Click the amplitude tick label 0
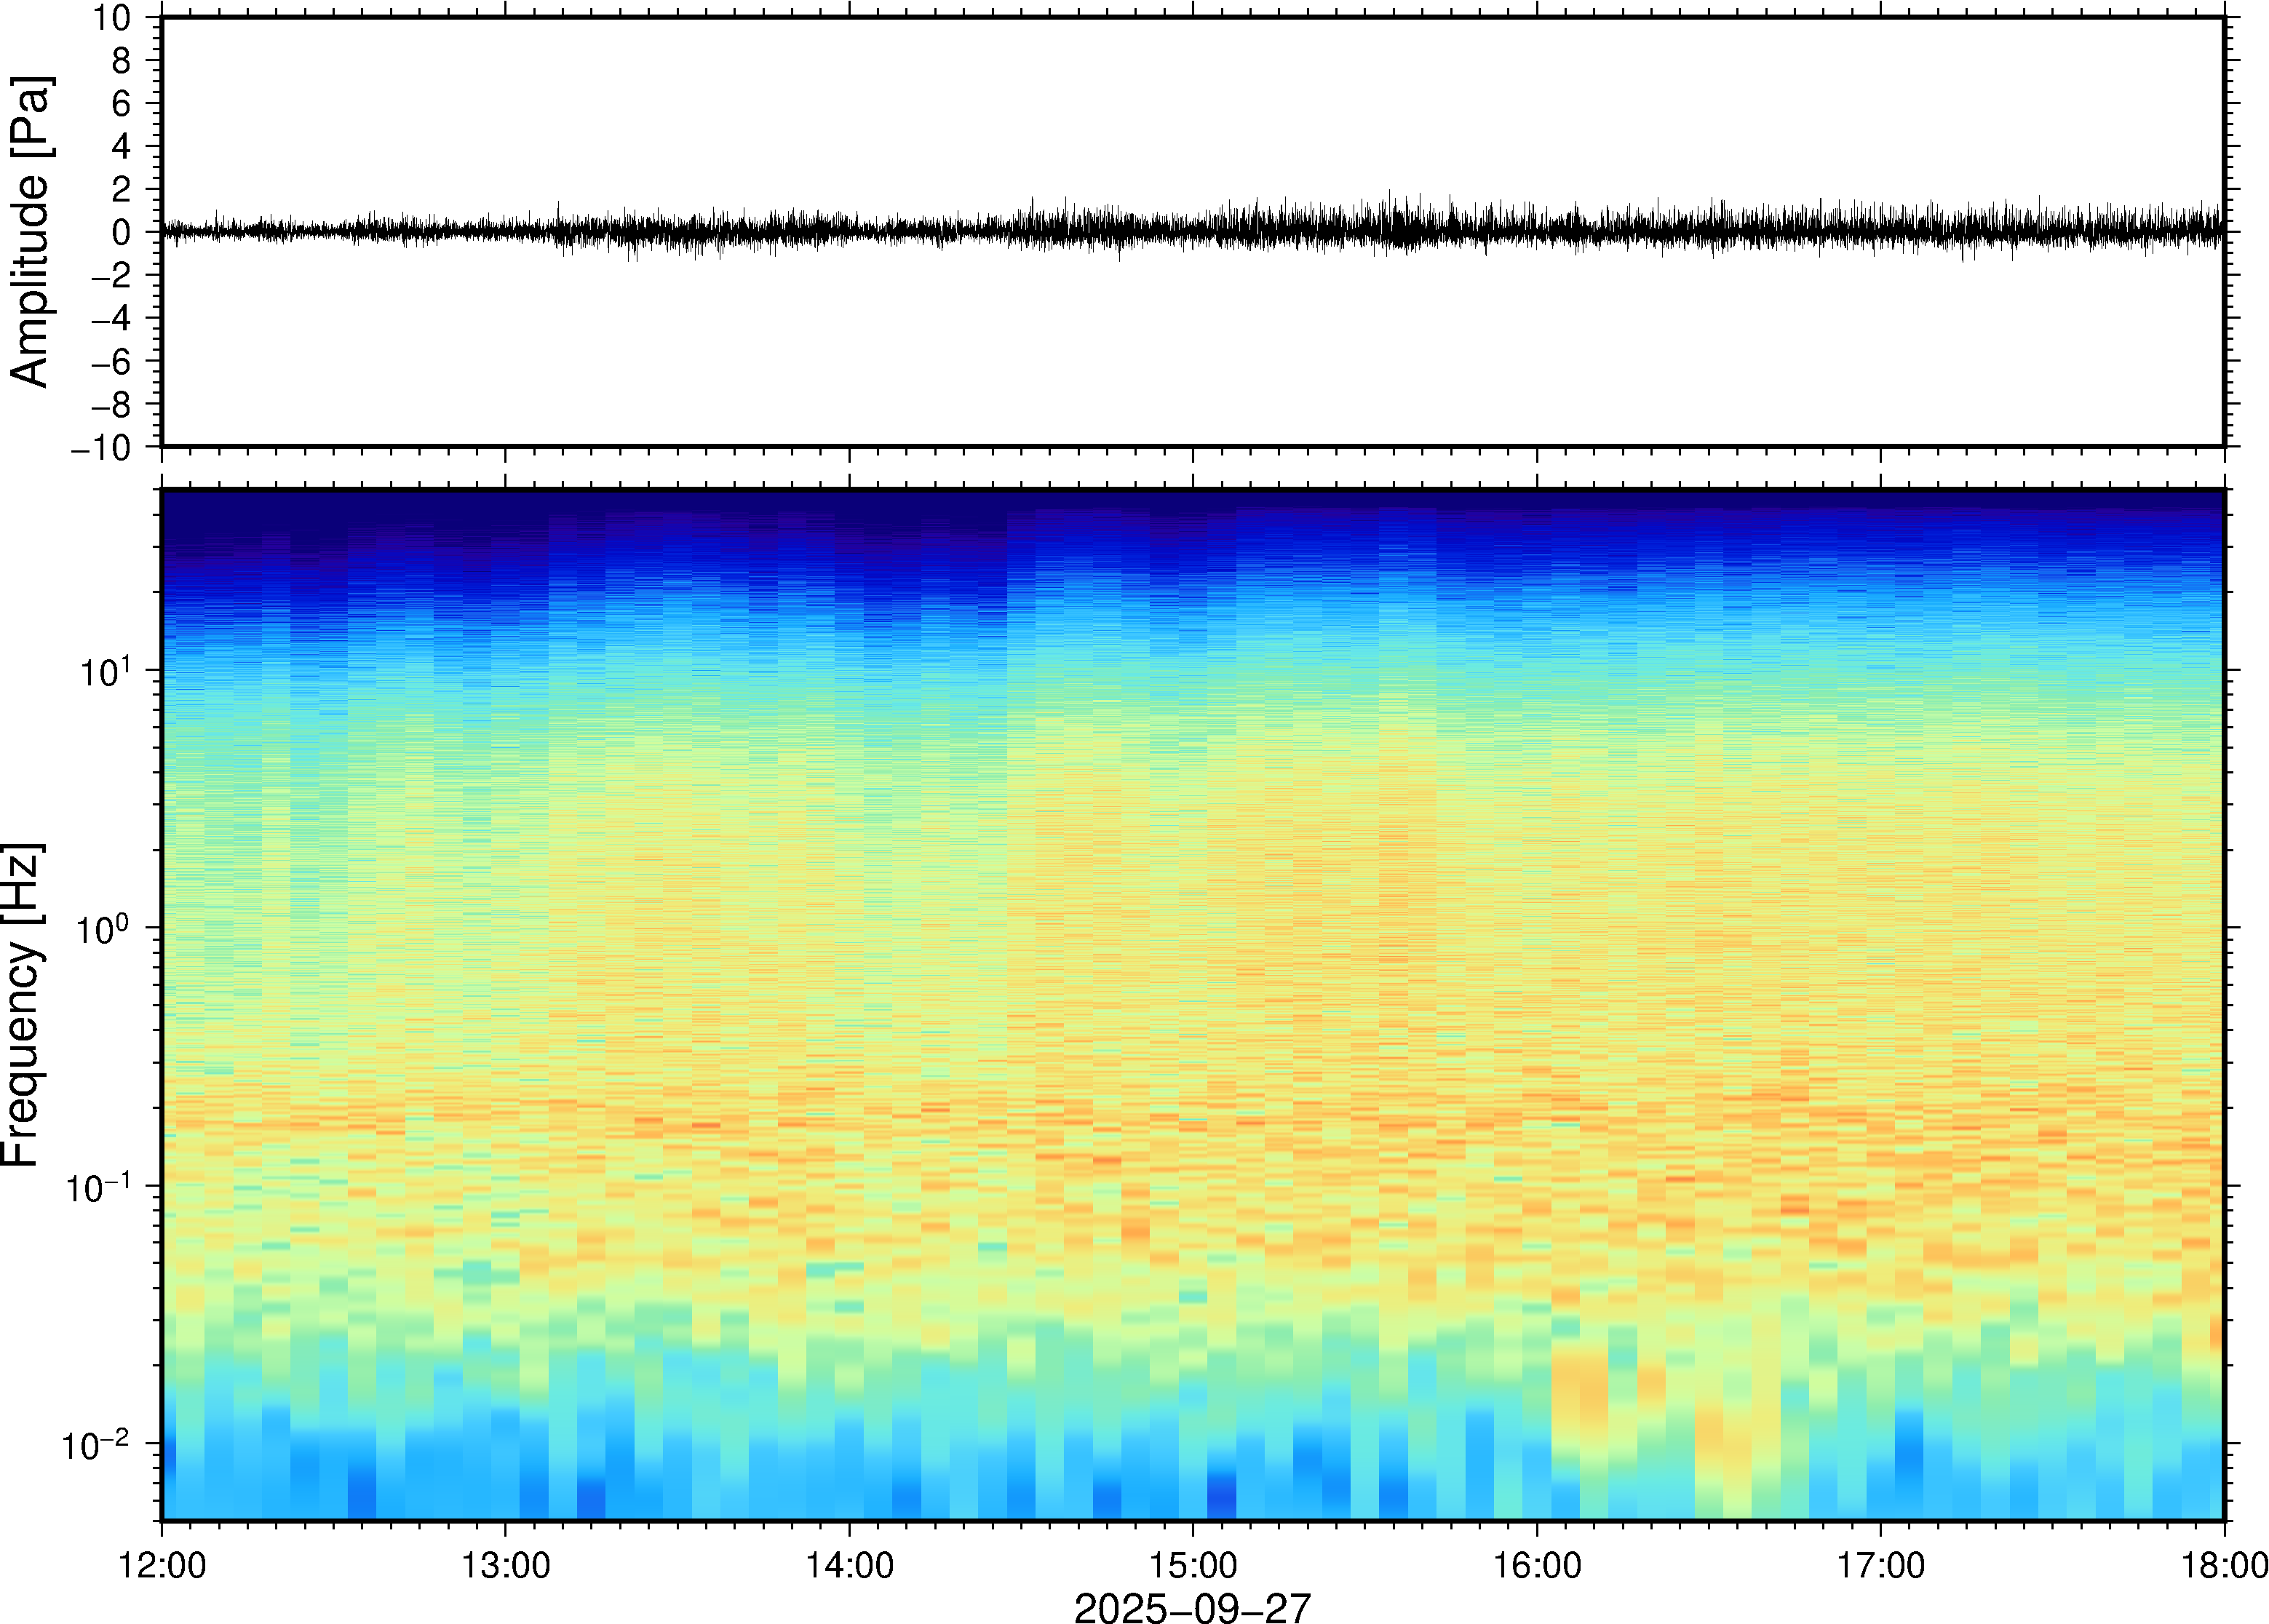This screenshot has height=1624, width=2269. pos(121,233)
